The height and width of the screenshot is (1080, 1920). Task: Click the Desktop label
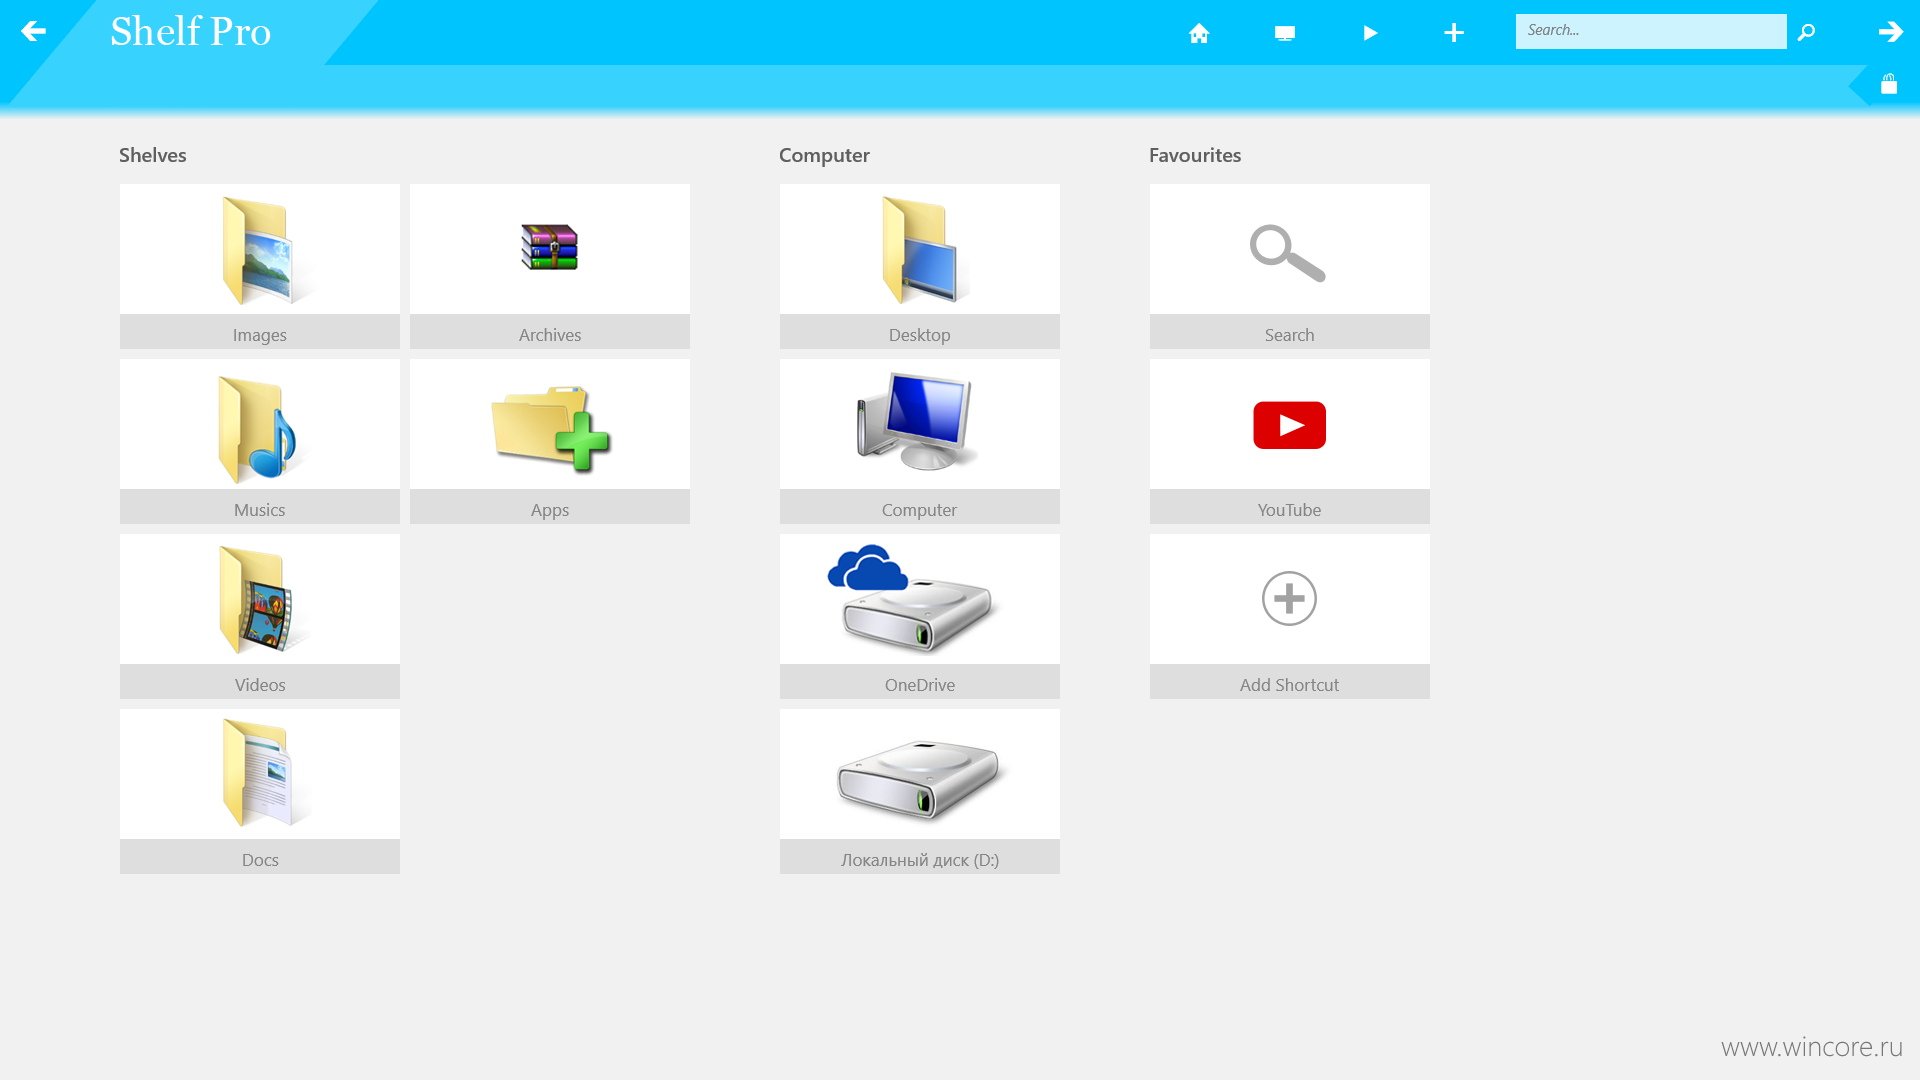tap(920, 335)
